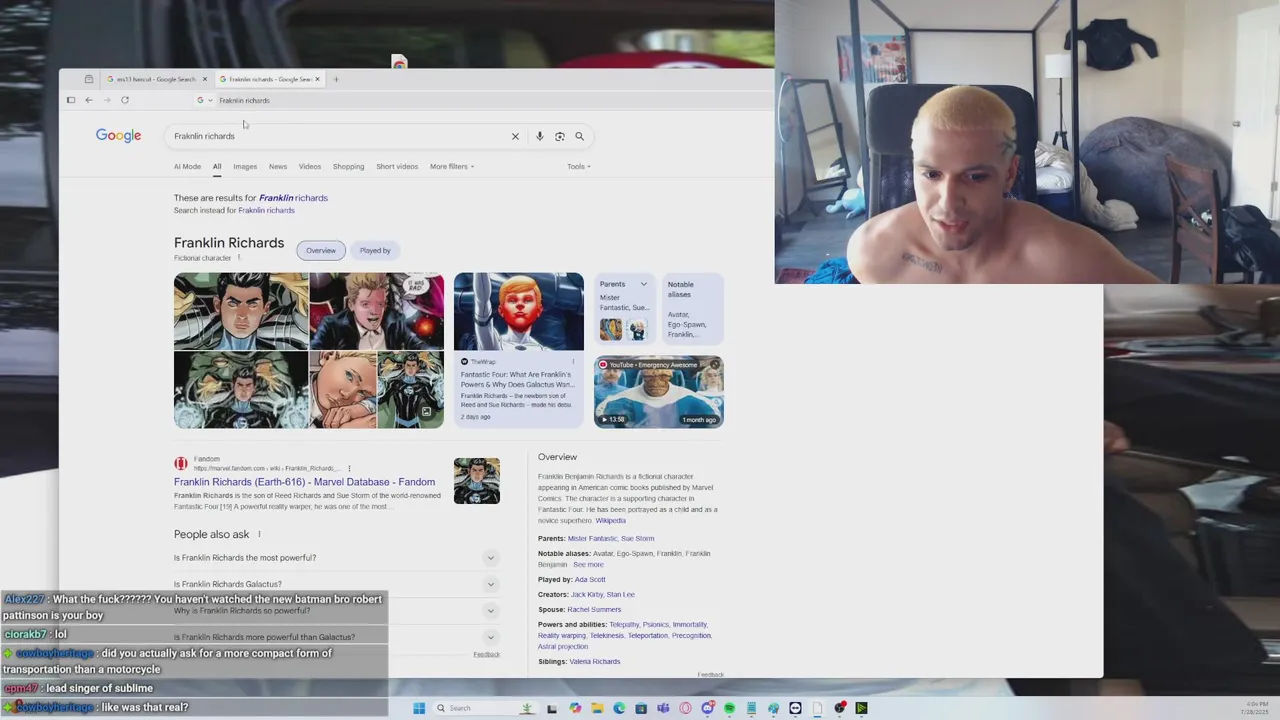This screenshot has height=720, width=1280.
Task: Click the magnifier search submit icon
Action: click(579, 136)
